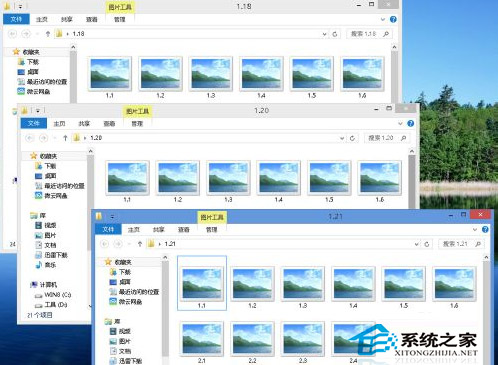
Task: Refresh the 1.21 folder view
Action: click(427, 244)
